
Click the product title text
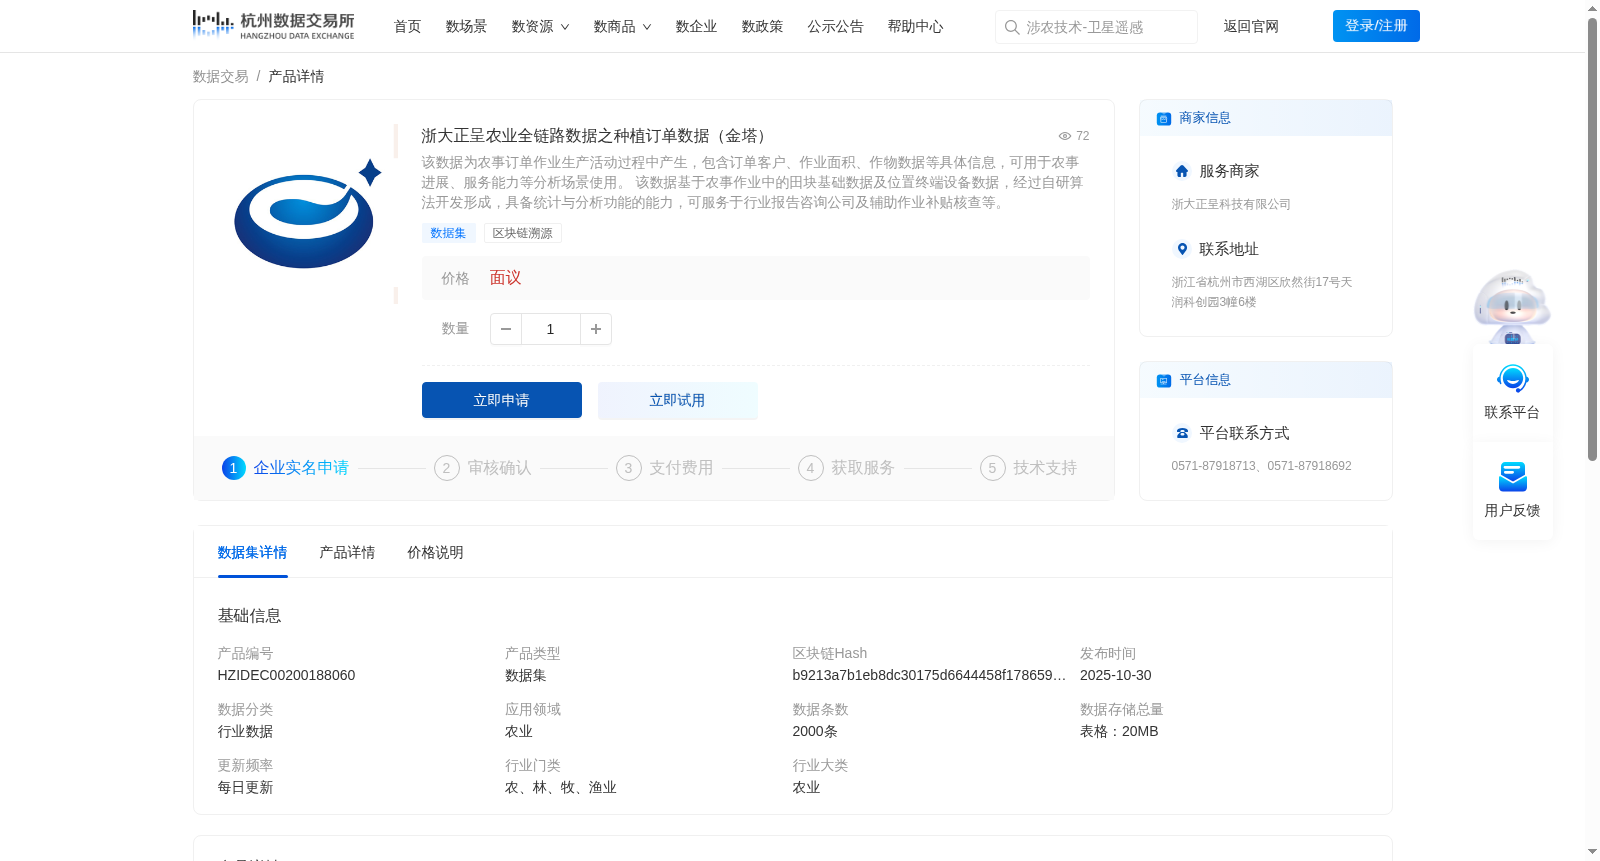click(x=595, y=136)
